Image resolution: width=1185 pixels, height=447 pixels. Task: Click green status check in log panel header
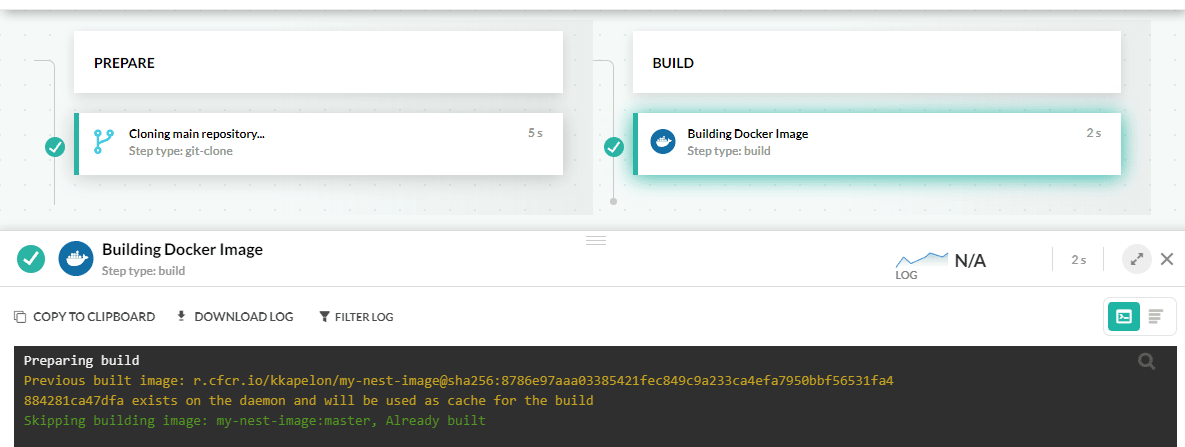pyautogui.click(x=31, y=259)
